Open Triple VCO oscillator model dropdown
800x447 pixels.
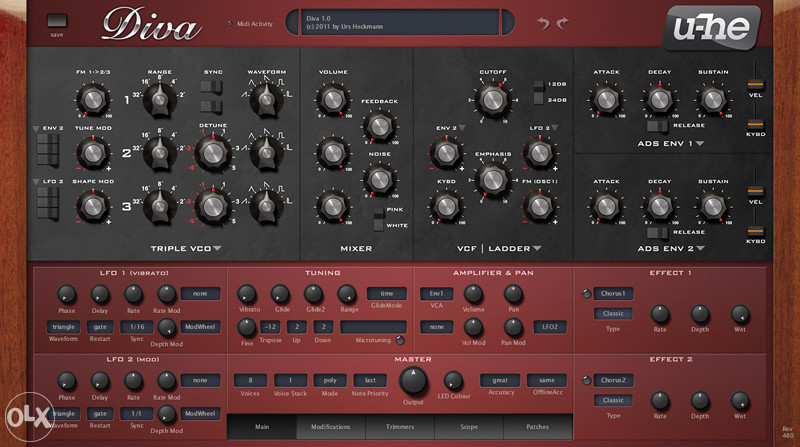click(x=217, y=248)
